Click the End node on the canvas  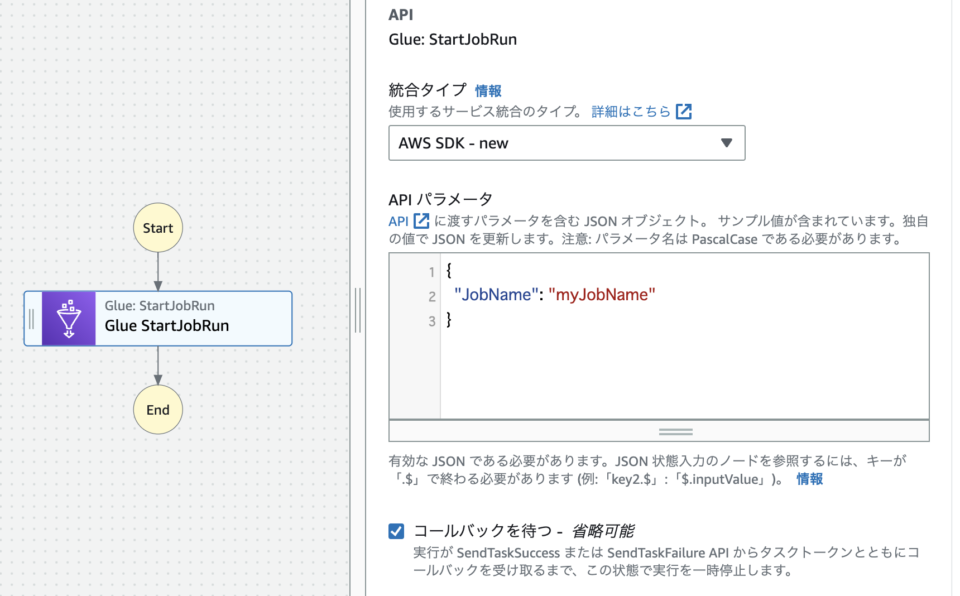[158, 409]
